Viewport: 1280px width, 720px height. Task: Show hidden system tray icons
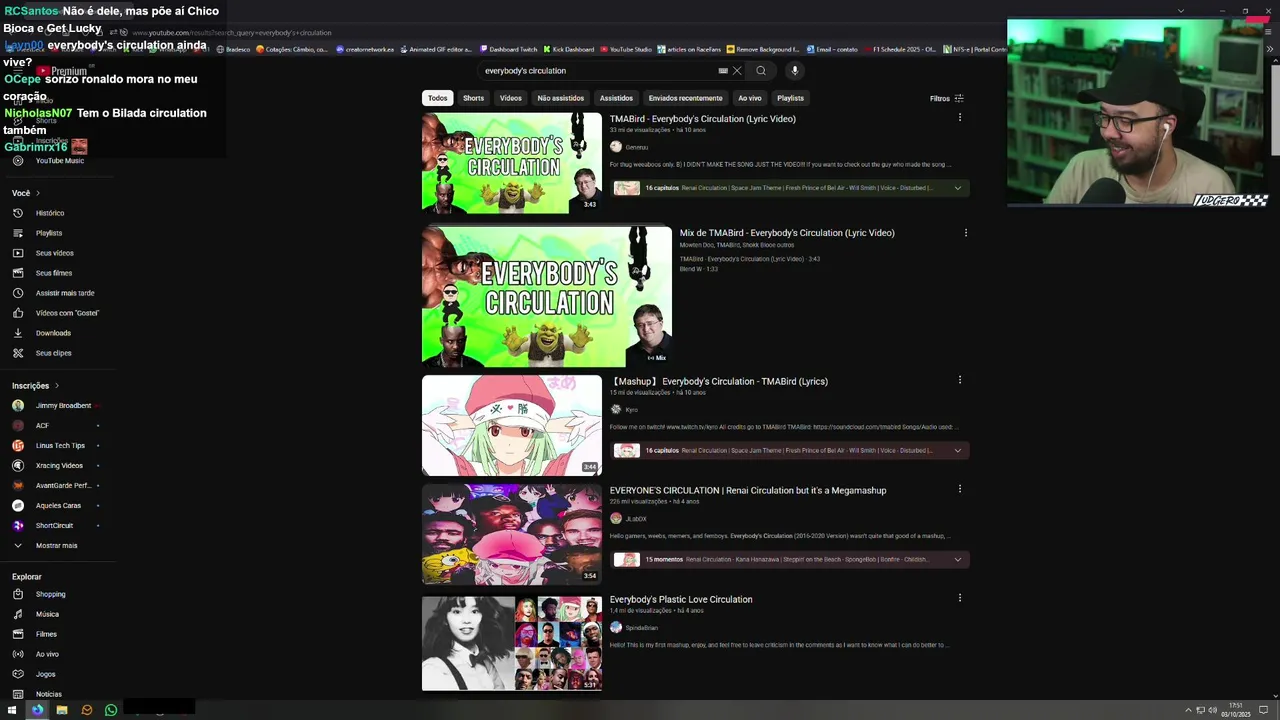[x=1188, y=710]
